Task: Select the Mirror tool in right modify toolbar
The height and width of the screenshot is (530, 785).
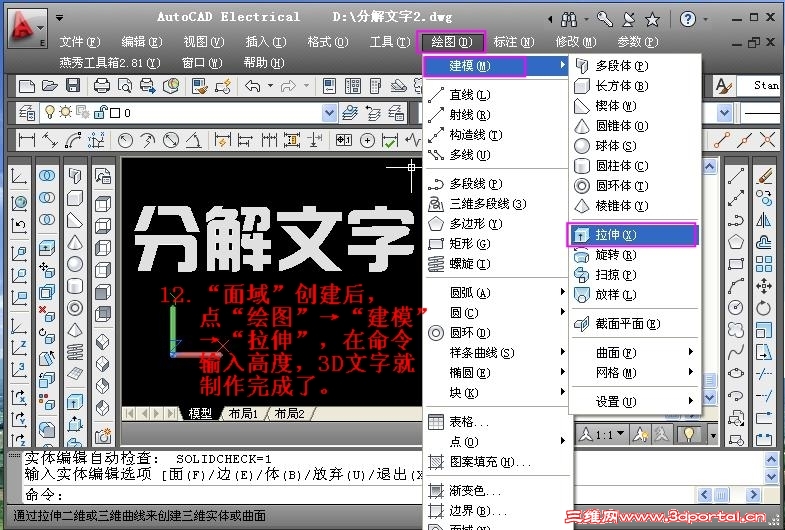Action: pyautogui.click(x=763, y=220)
